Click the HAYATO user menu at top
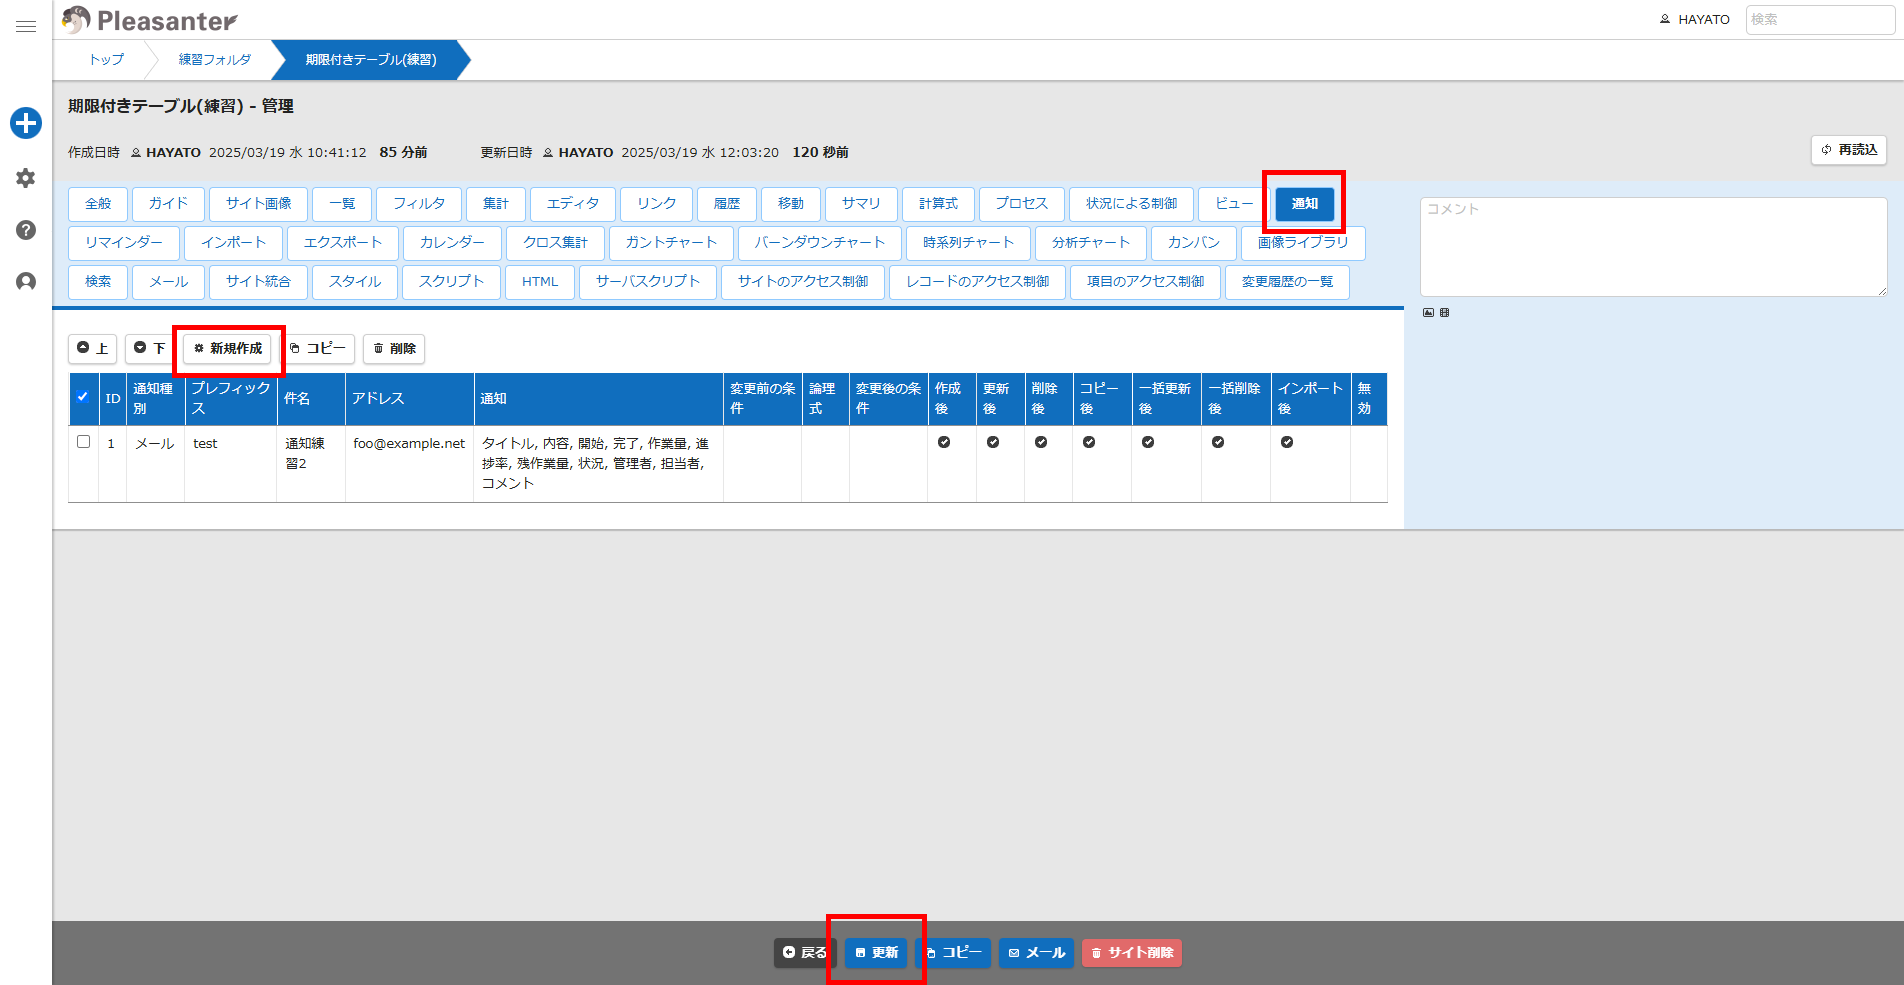 point(1695,20)
